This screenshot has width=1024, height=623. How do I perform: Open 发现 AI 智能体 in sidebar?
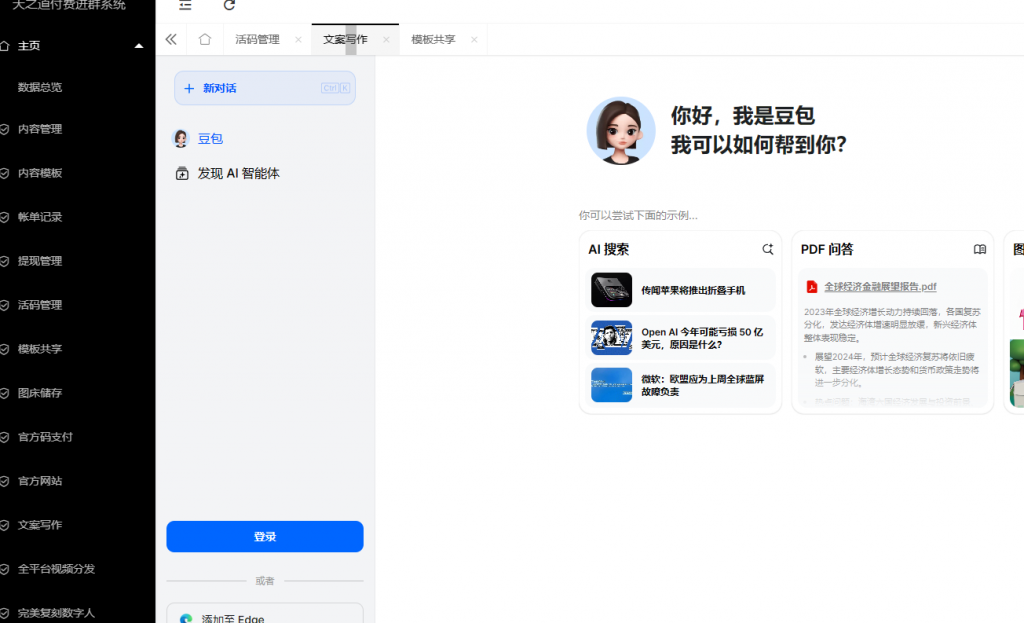click(238, 173)
